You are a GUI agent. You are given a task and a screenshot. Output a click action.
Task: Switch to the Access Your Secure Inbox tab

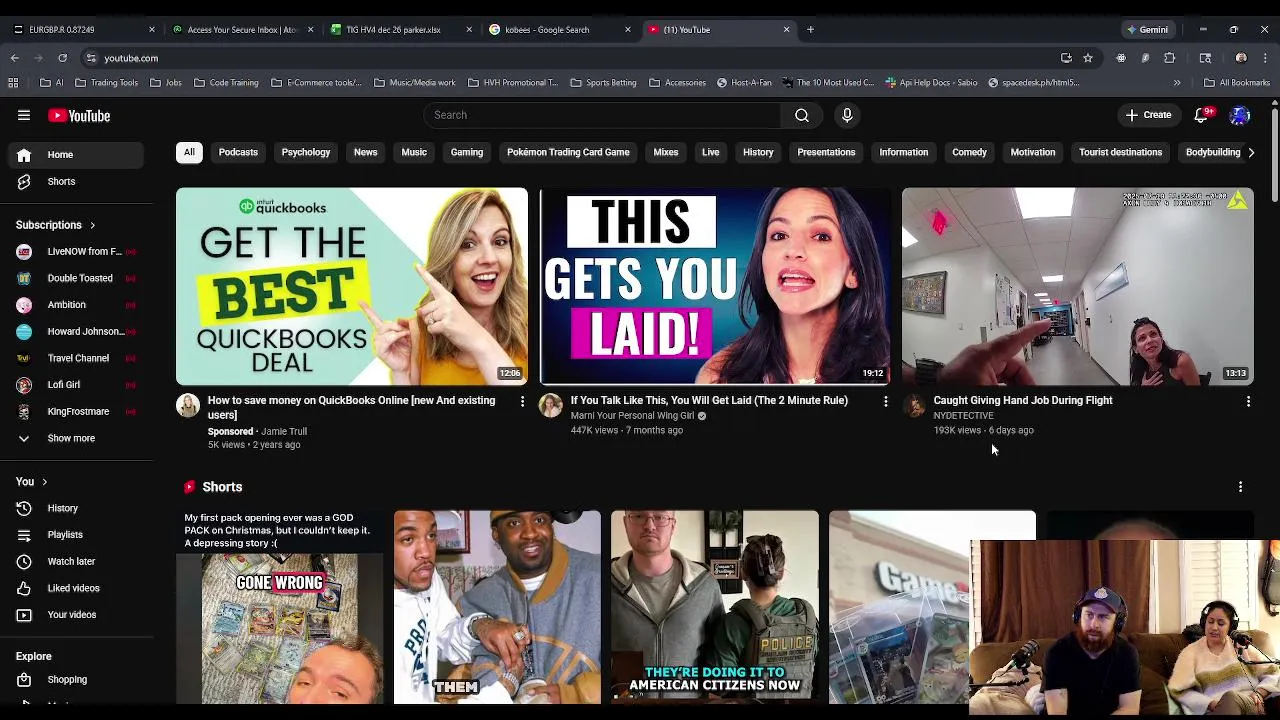(242, 30)
